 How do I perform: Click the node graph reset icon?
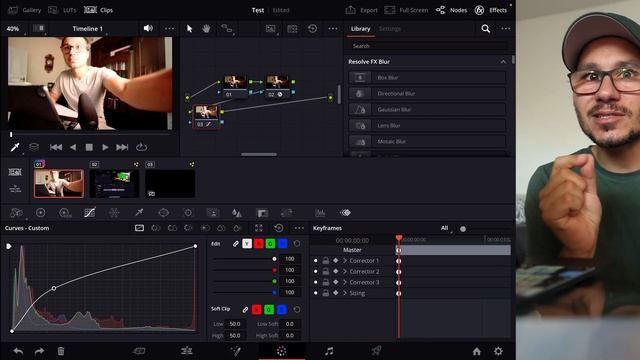click(312, 29)
